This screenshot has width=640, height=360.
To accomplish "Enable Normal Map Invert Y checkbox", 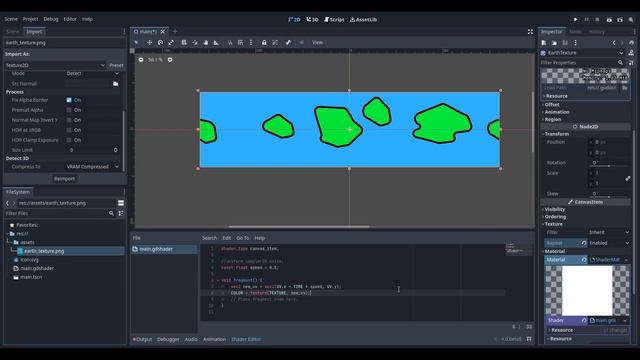I will point(69,120).
